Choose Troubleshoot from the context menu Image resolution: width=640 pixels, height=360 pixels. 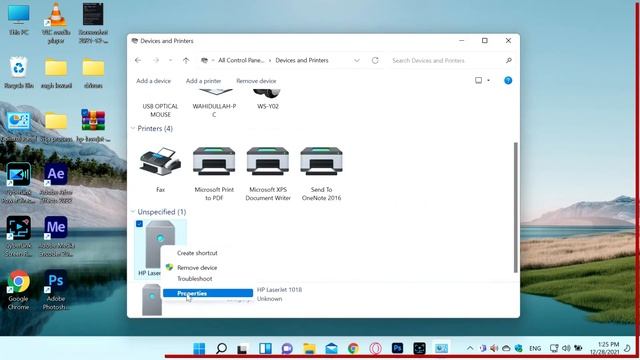pos(194,279)
